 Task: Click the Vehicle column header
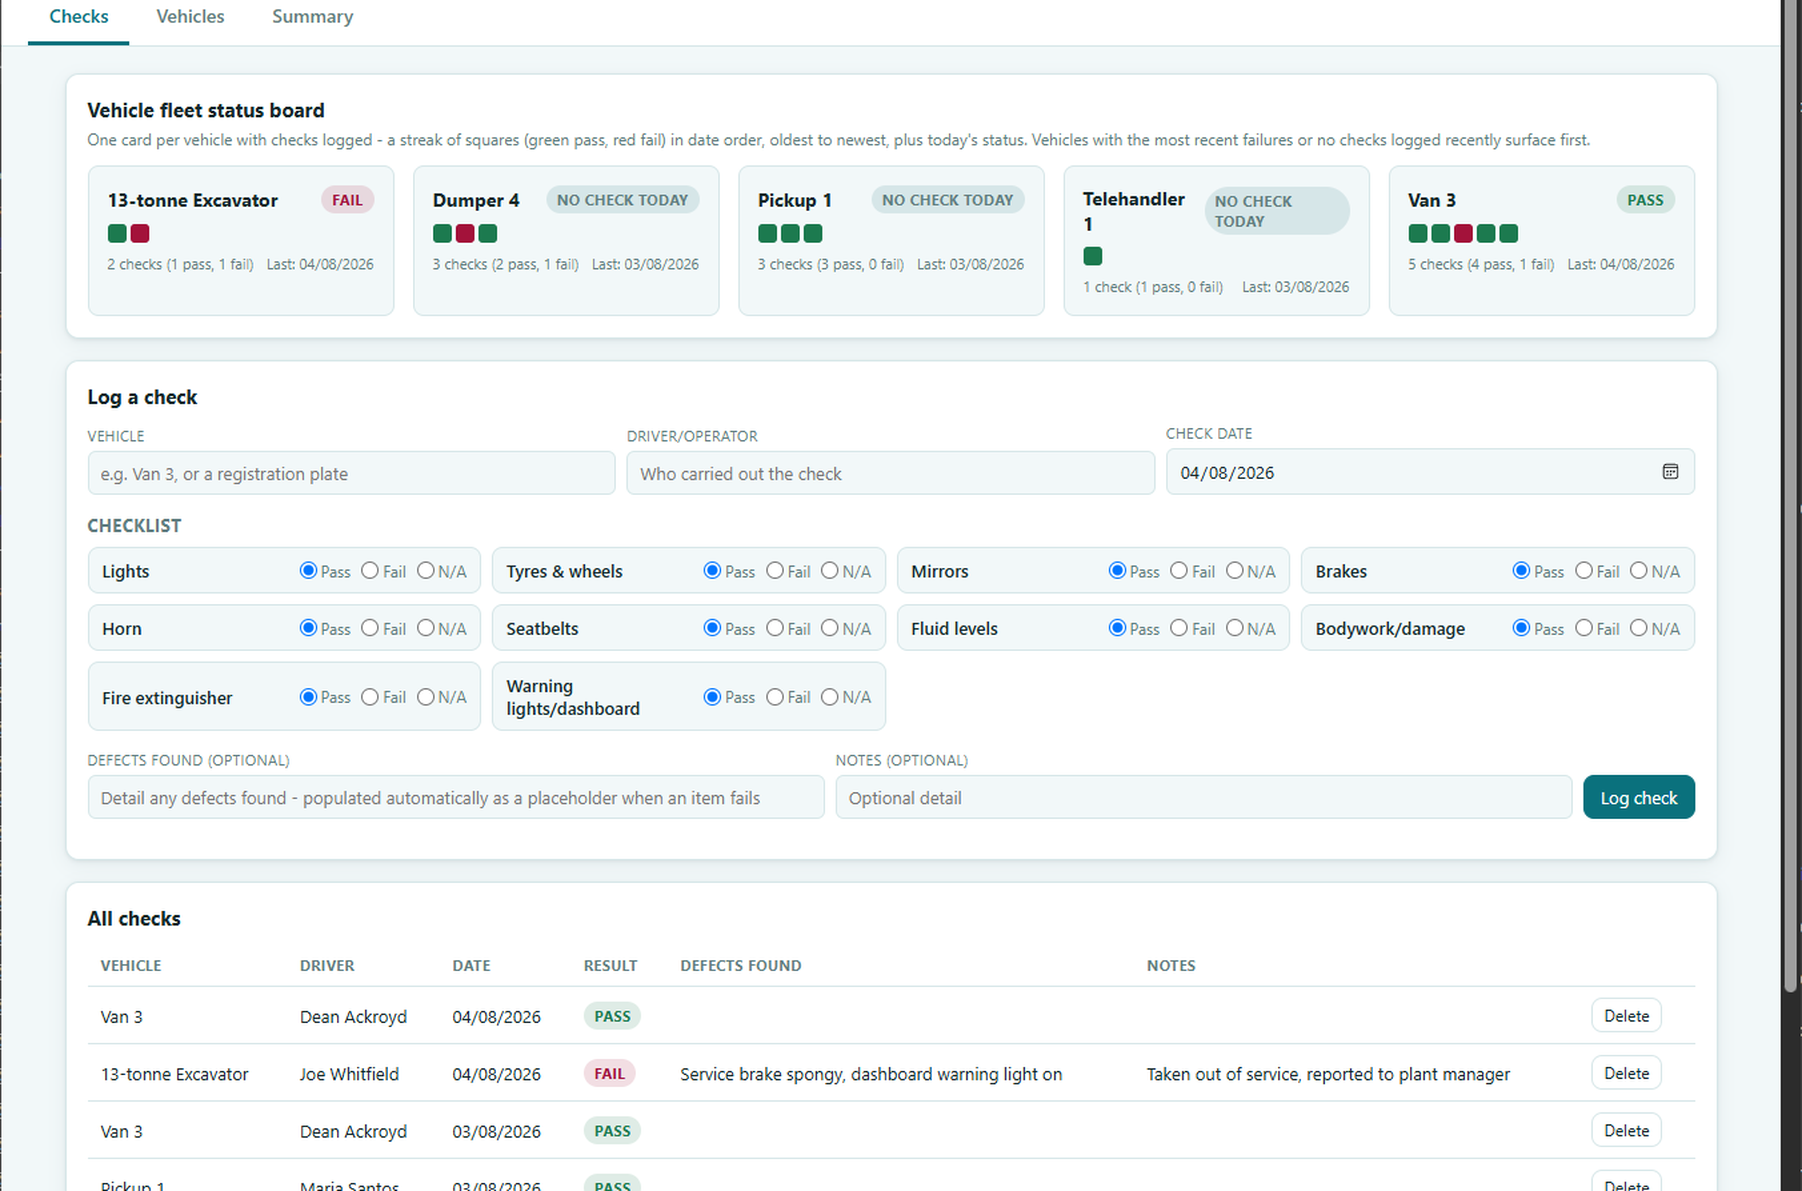(131, 966)
